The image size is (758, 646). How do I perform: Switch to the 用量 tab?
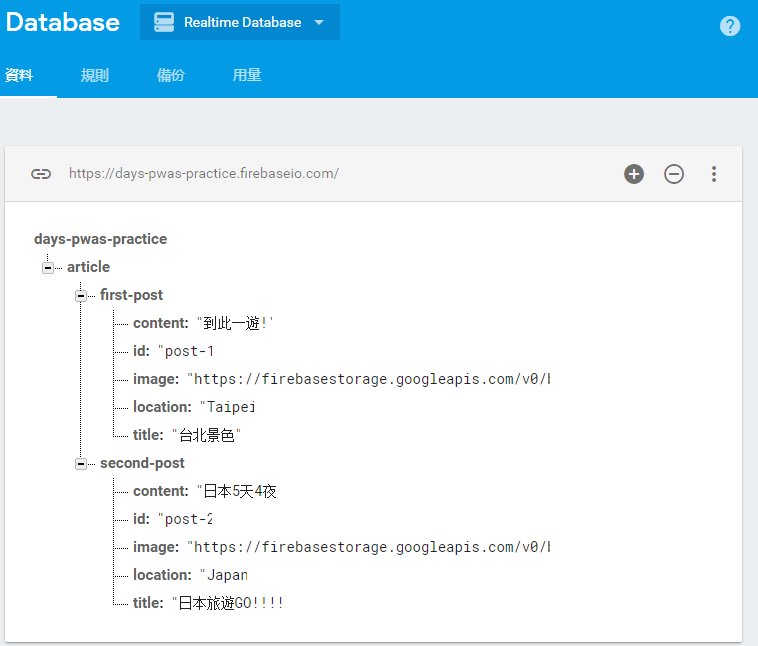pos(247,75)
